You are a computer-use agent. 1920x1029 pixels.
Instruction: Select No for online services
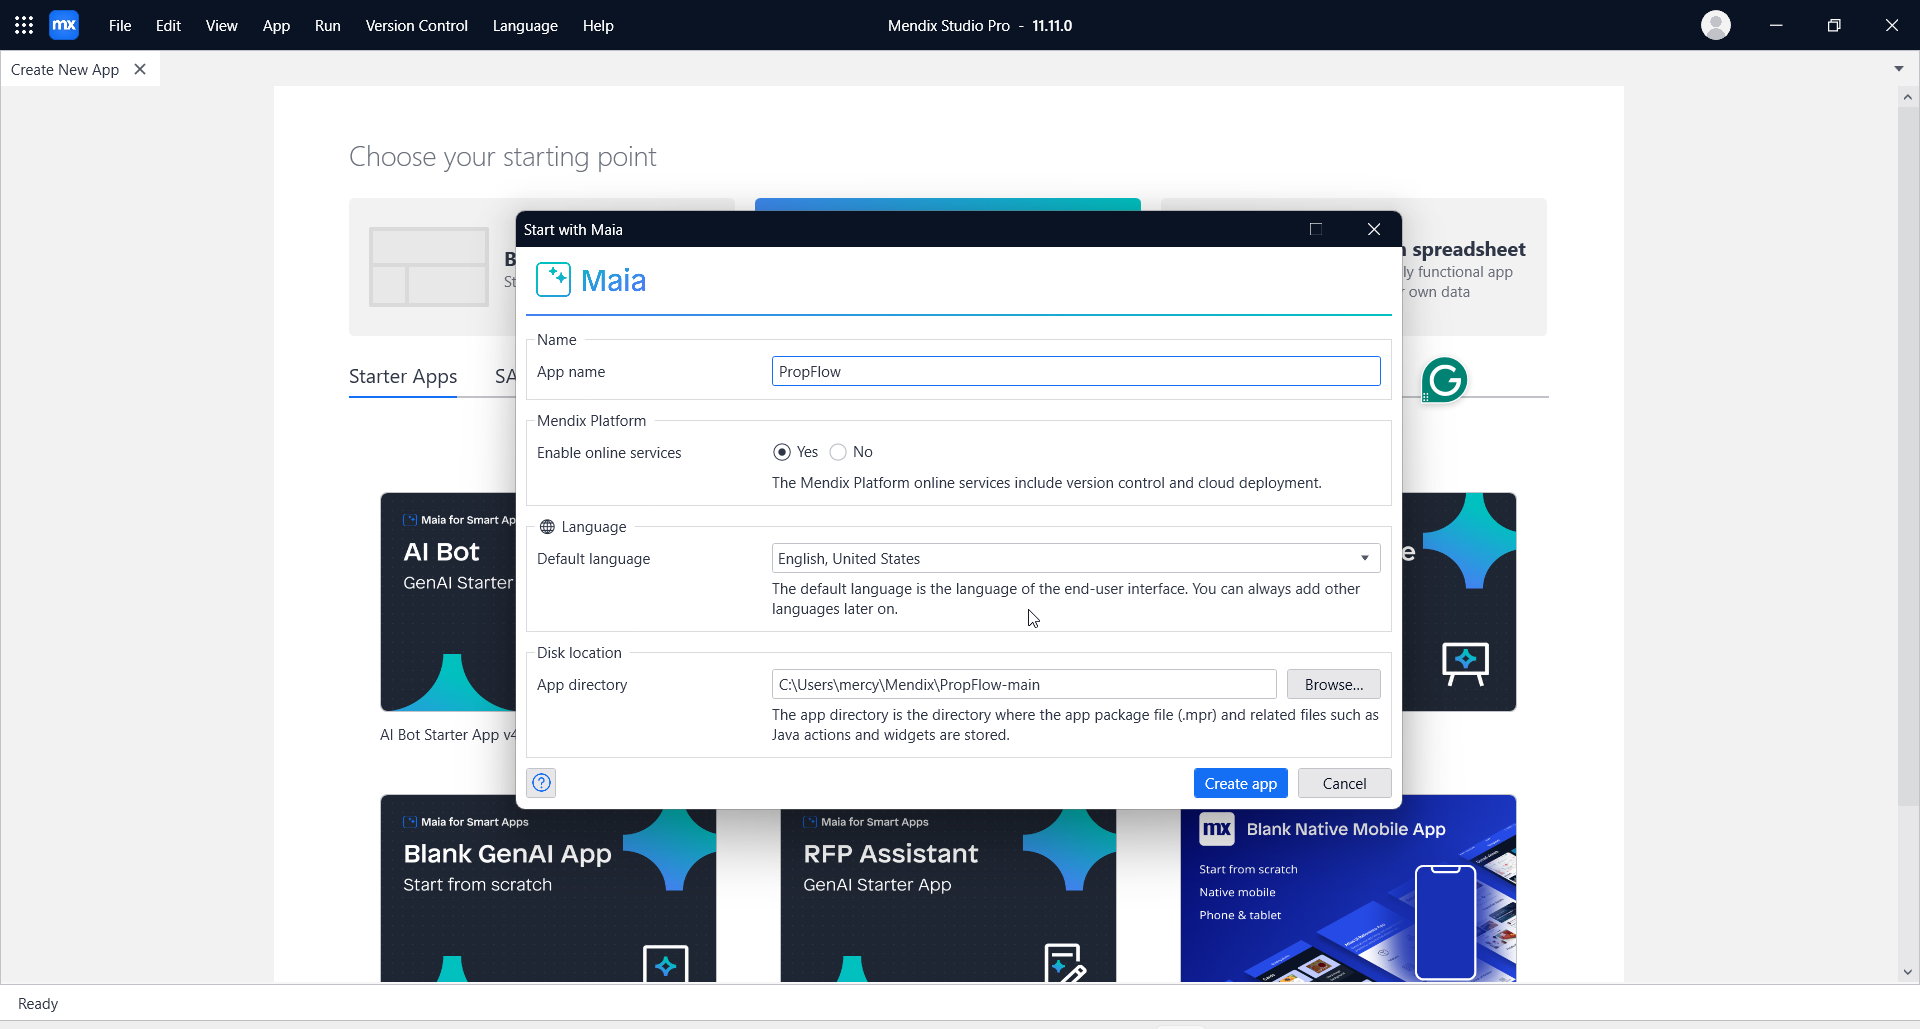(838, 452)
